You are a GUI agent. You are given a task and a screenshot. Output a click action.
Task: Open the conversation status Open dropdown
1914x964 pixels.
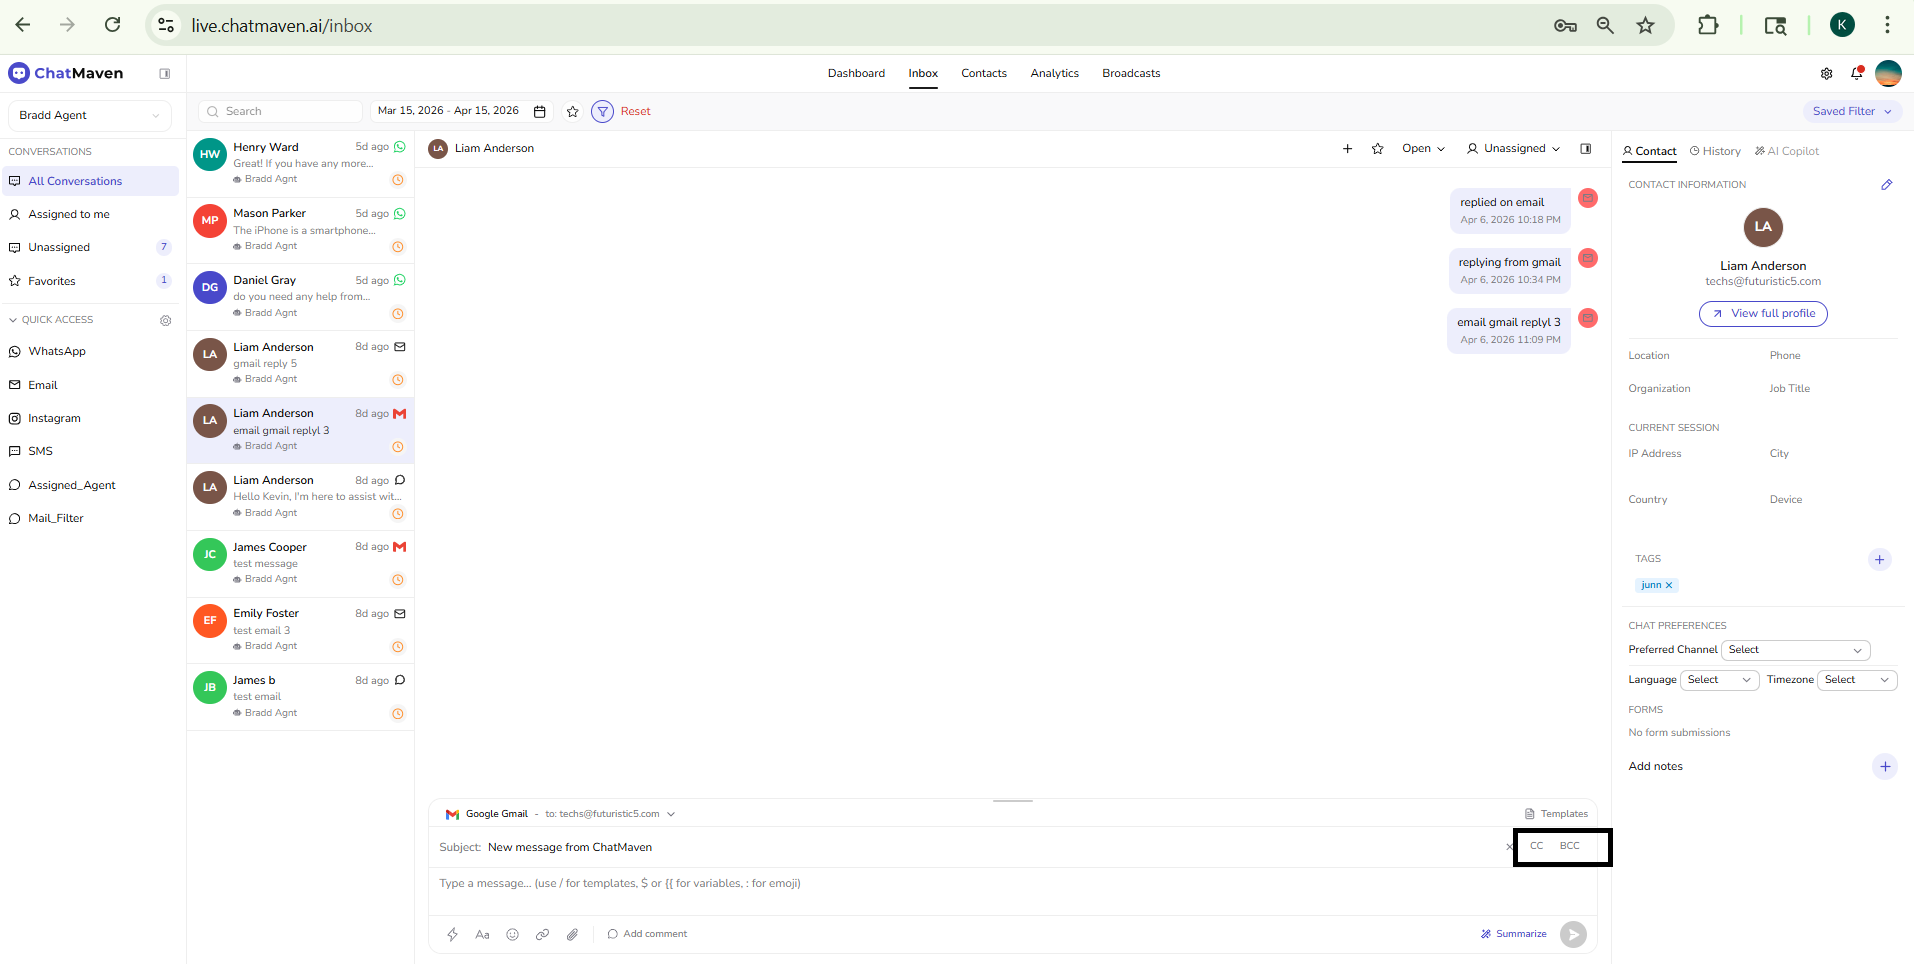1423,148
